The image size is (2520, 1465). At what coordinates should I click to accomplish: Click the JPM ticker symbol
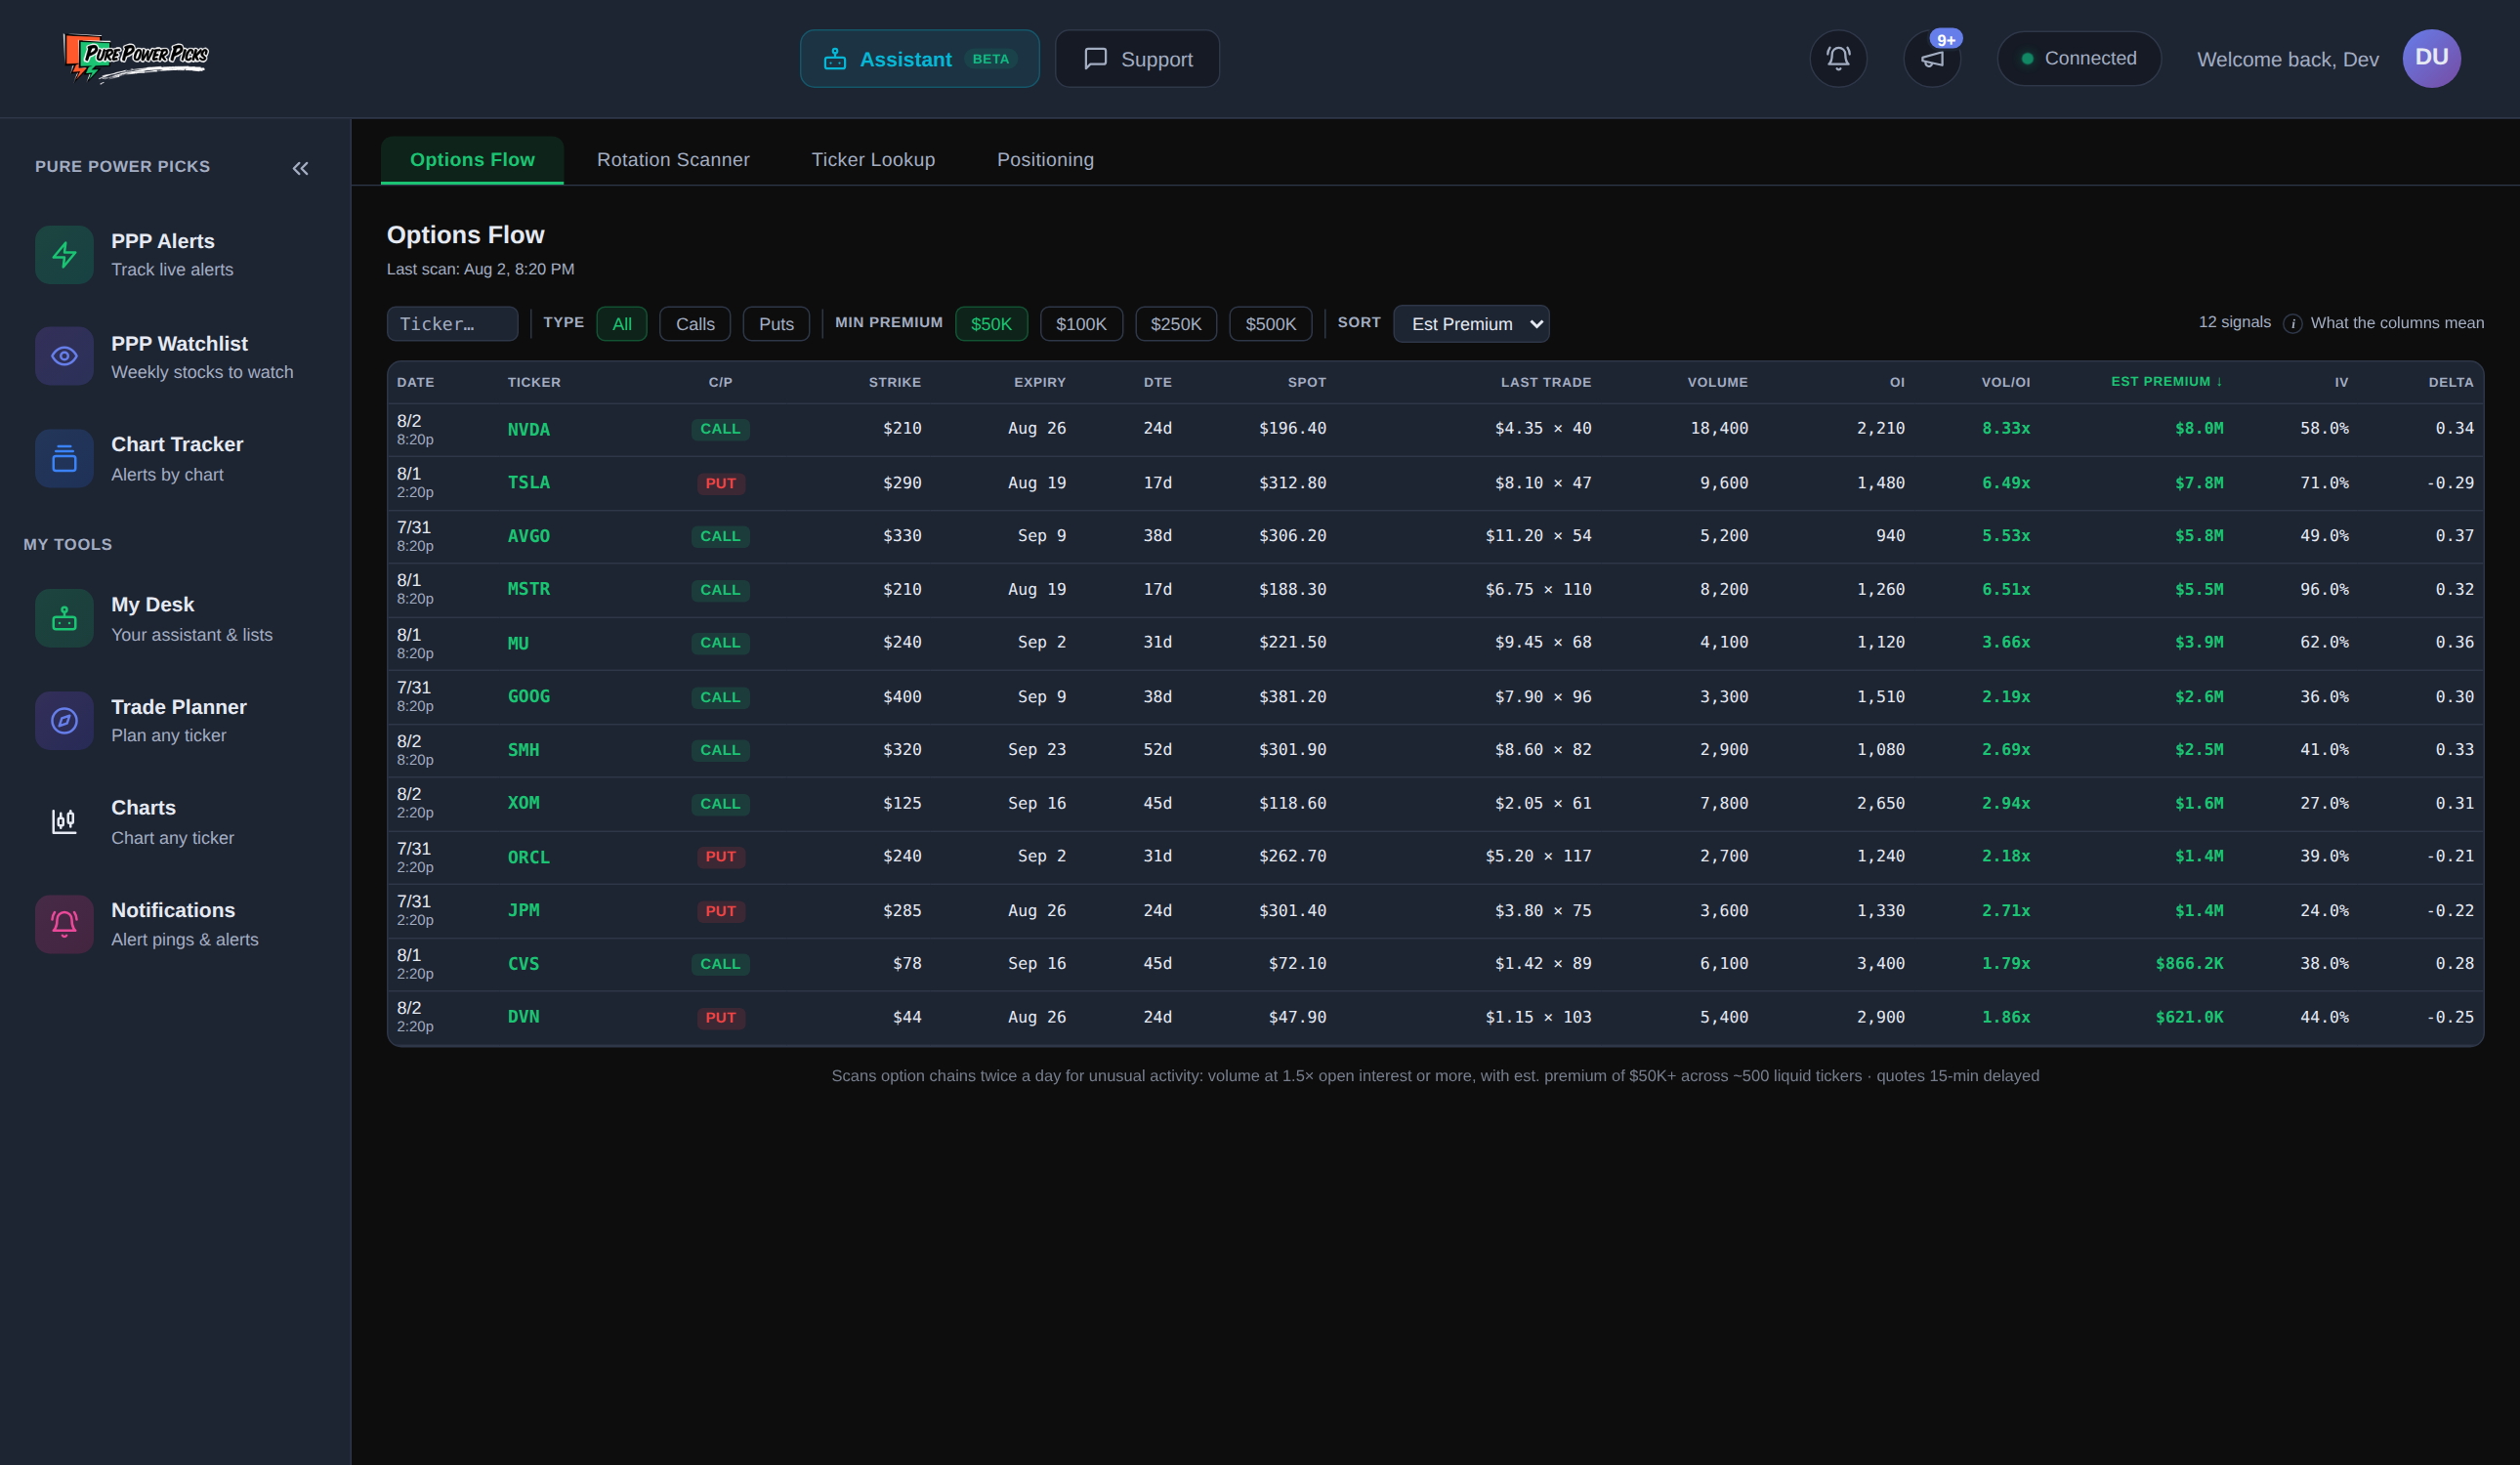(x=523, y=910)
